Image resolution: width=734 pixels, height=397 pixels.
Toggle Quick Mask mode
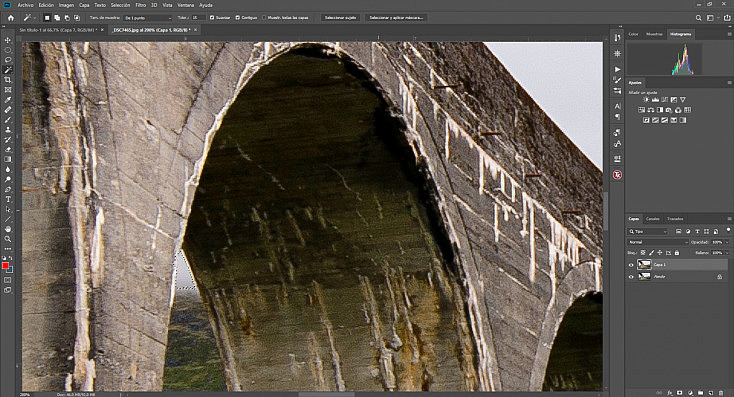8,280
